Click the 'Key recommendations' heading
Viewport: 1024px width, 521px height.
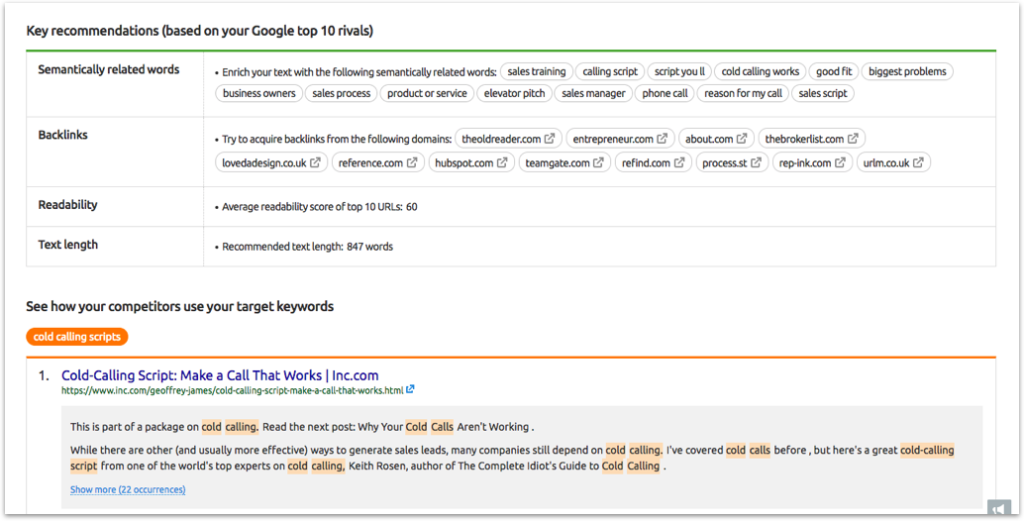click(x=200, y=31)
